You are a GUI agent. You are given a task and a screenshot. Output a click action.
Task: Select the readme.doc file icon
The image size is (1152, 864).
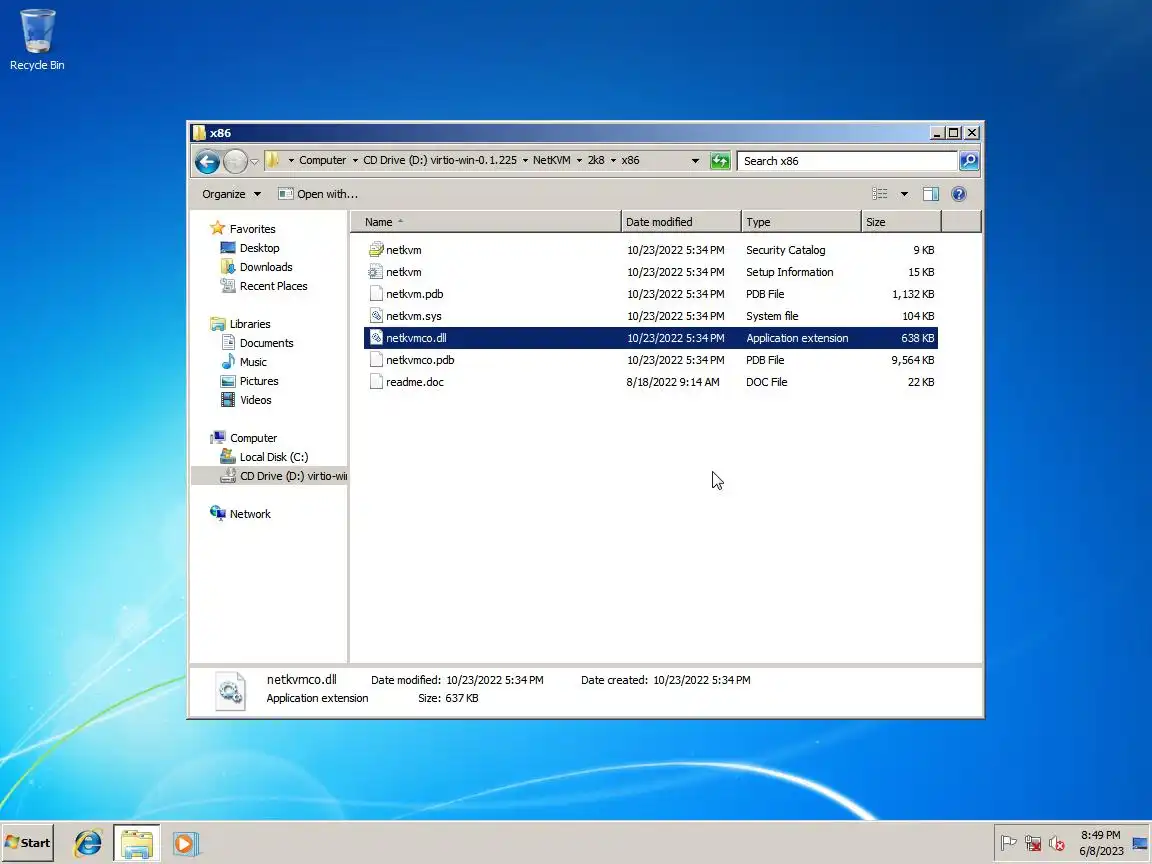[x=376, y=382]
